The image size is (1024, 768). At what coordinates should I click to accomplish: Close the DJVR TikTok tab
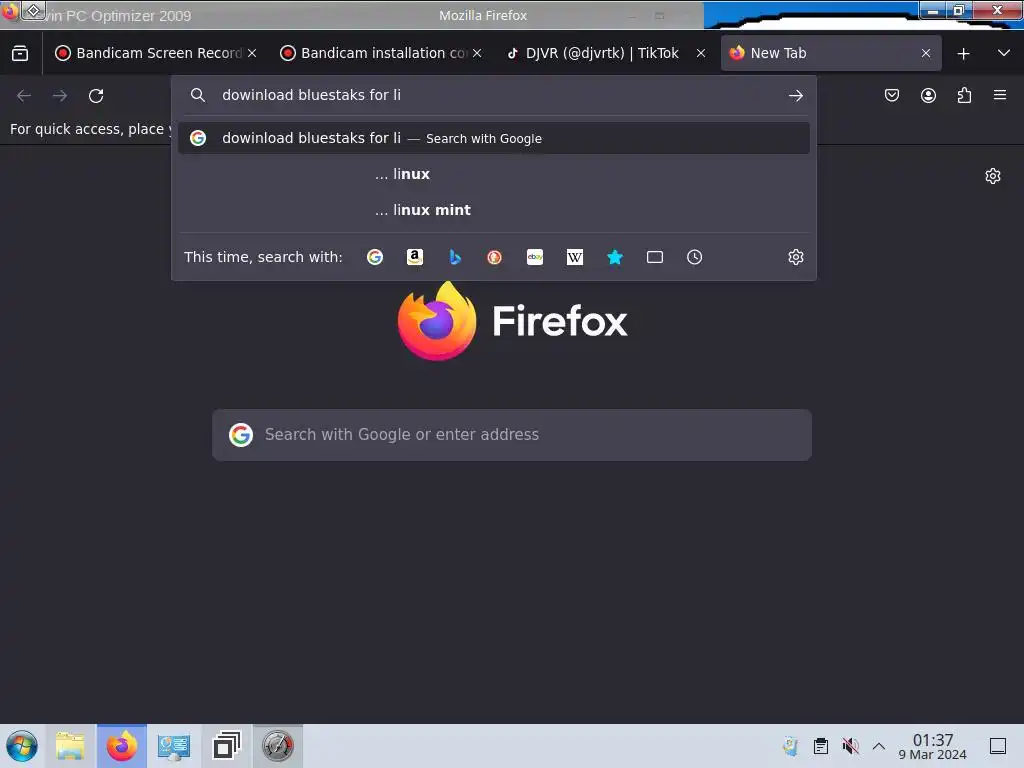pos(701,54)
